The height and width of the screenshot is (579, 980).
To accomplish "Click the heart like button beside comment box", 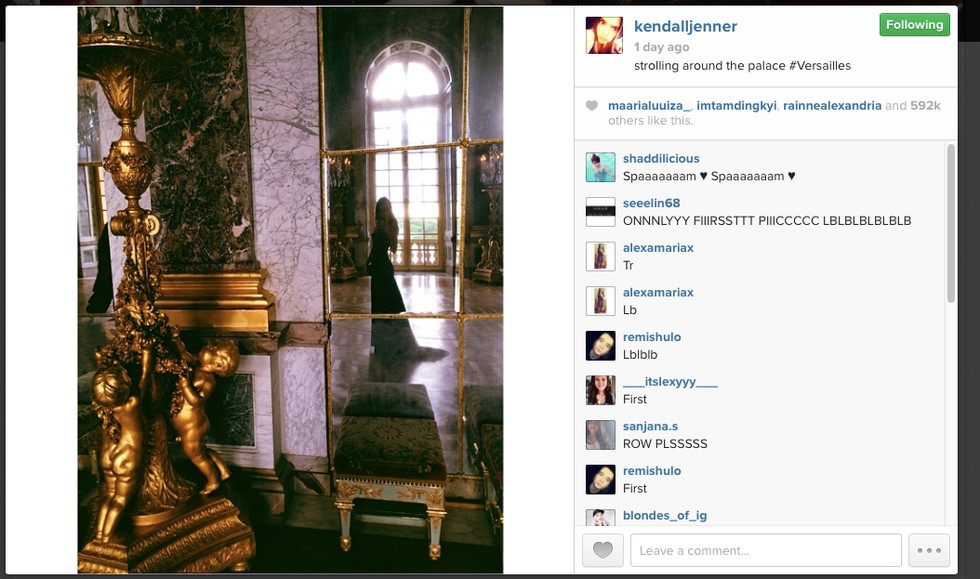I will point(602,550).
